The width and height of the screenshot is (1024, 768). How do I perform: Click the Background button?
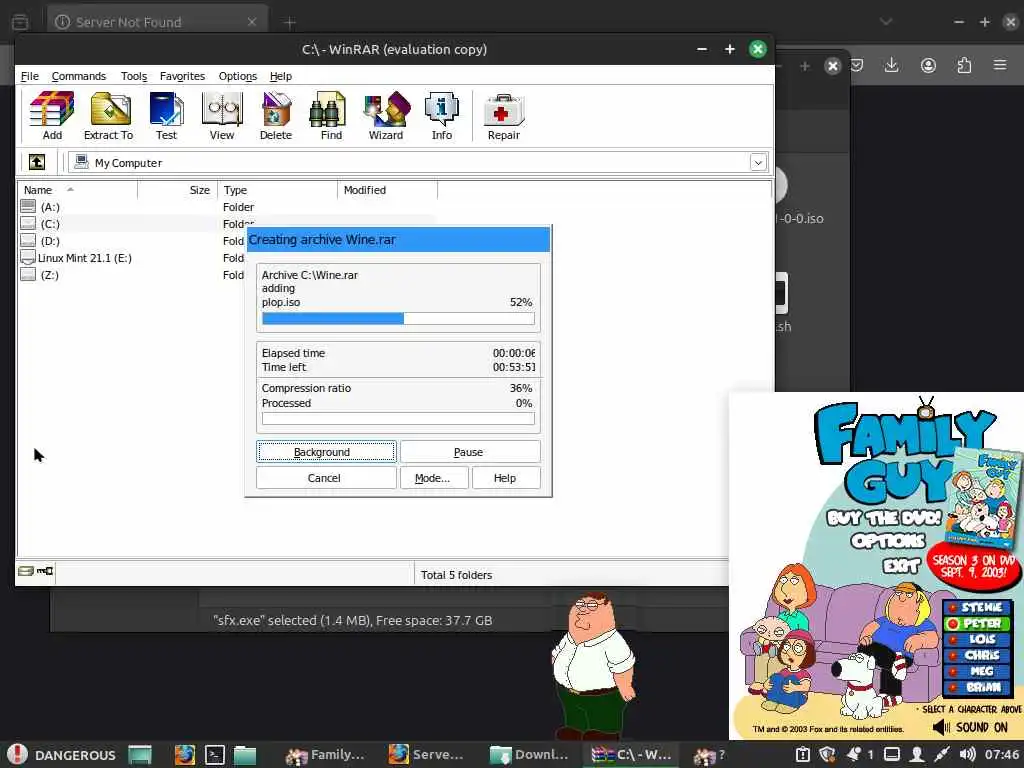pos(326,452)
